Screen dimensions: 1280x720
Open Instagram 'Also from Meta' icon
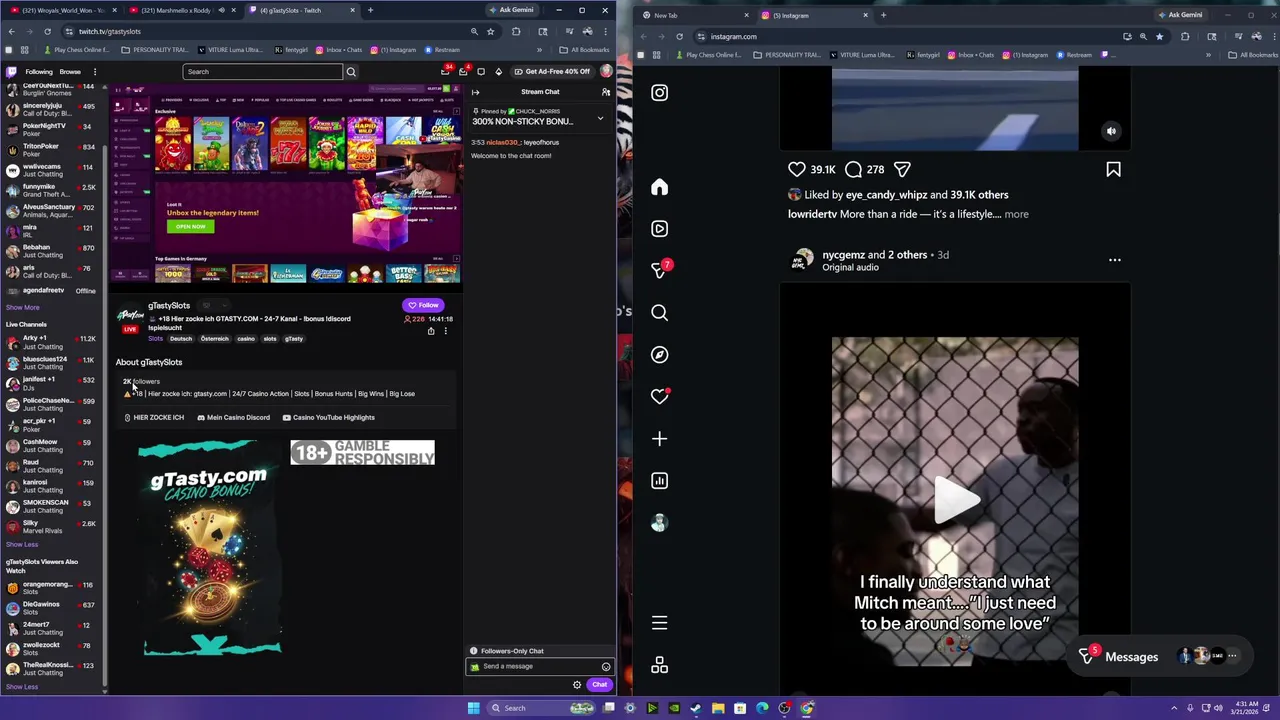point(659,666)
